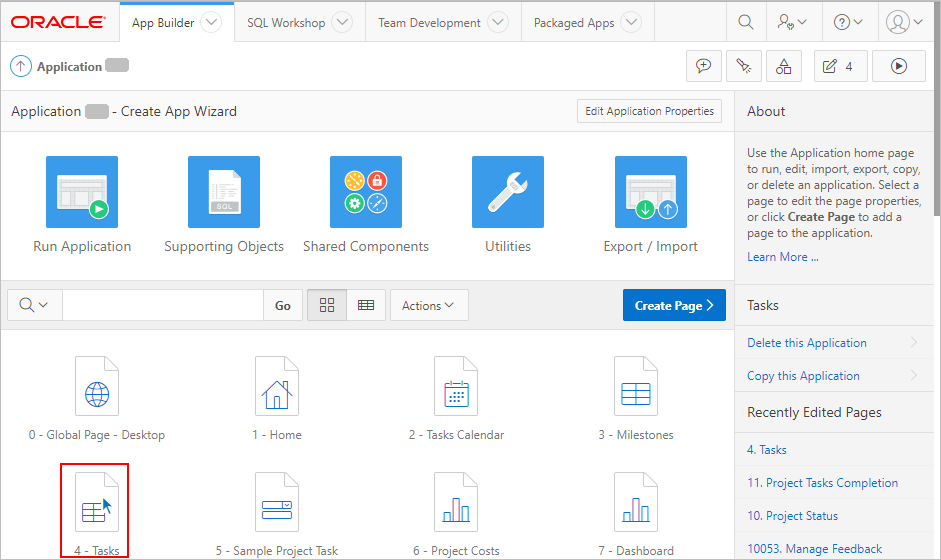The height and width of the screenshot is (560, 941).
Task: Open the account profile menu
Action: (x=904, y=22)
